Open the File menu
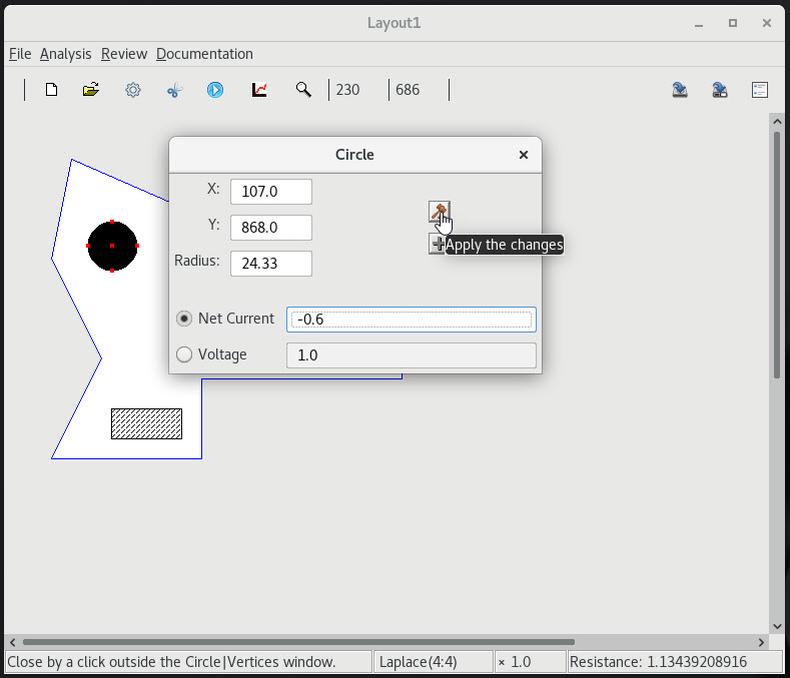This screenshot has height=678, width=790. coord(20,54)
